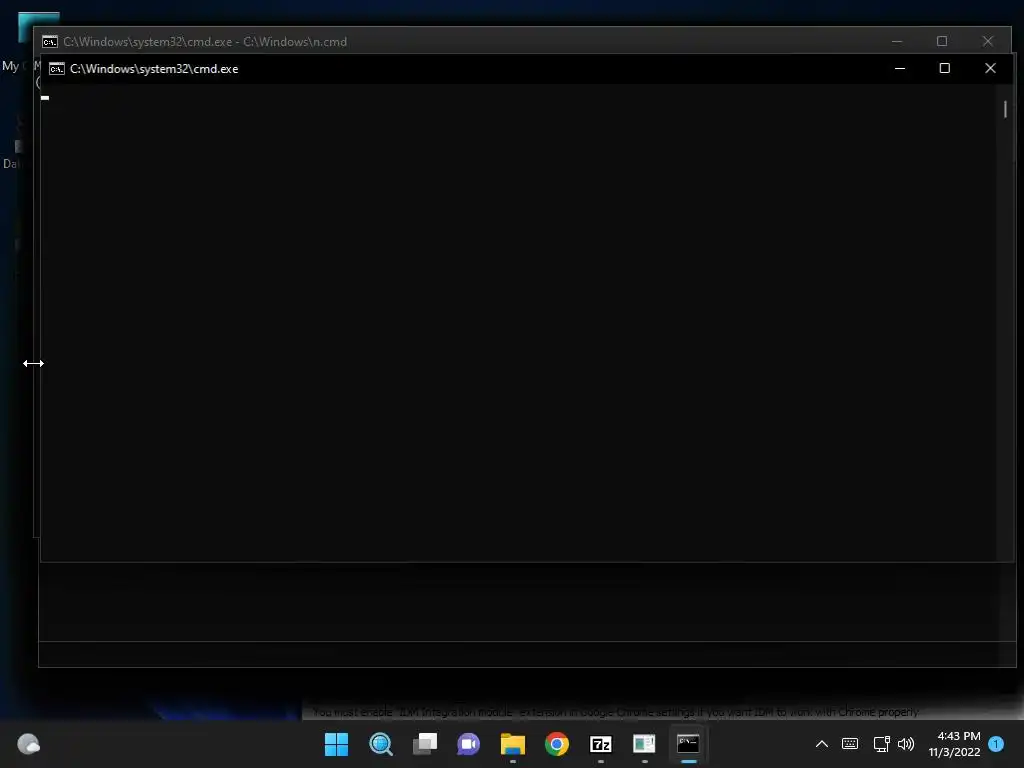Close the background n.cmd window

click(987, 41)
